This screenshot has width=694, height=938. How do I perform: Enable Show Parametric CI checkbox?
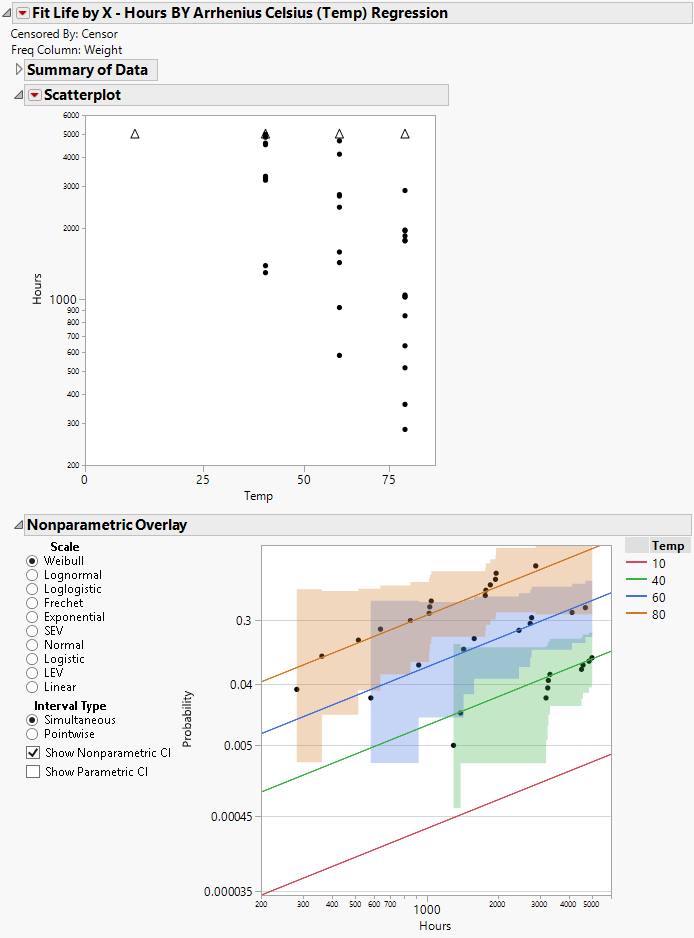[x=33, y=772]
